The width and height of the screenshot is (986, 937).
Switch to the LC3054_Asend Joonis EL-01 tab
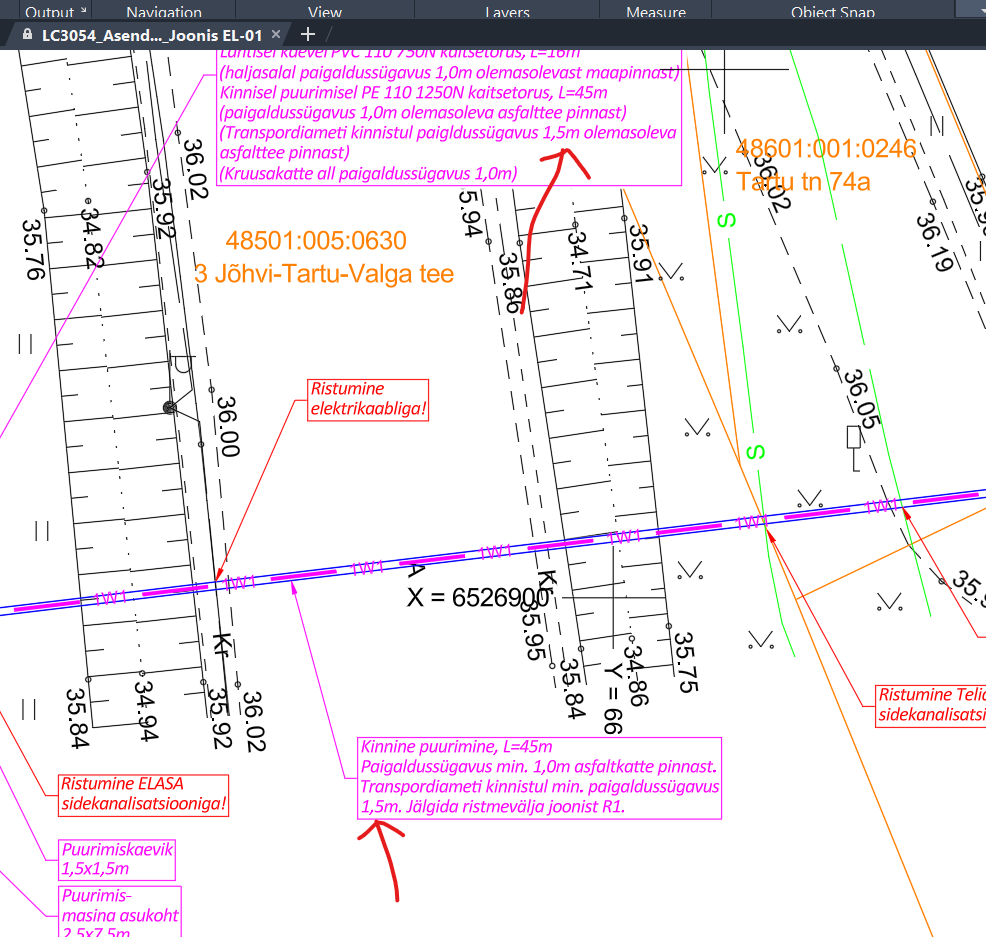[150, 34]
